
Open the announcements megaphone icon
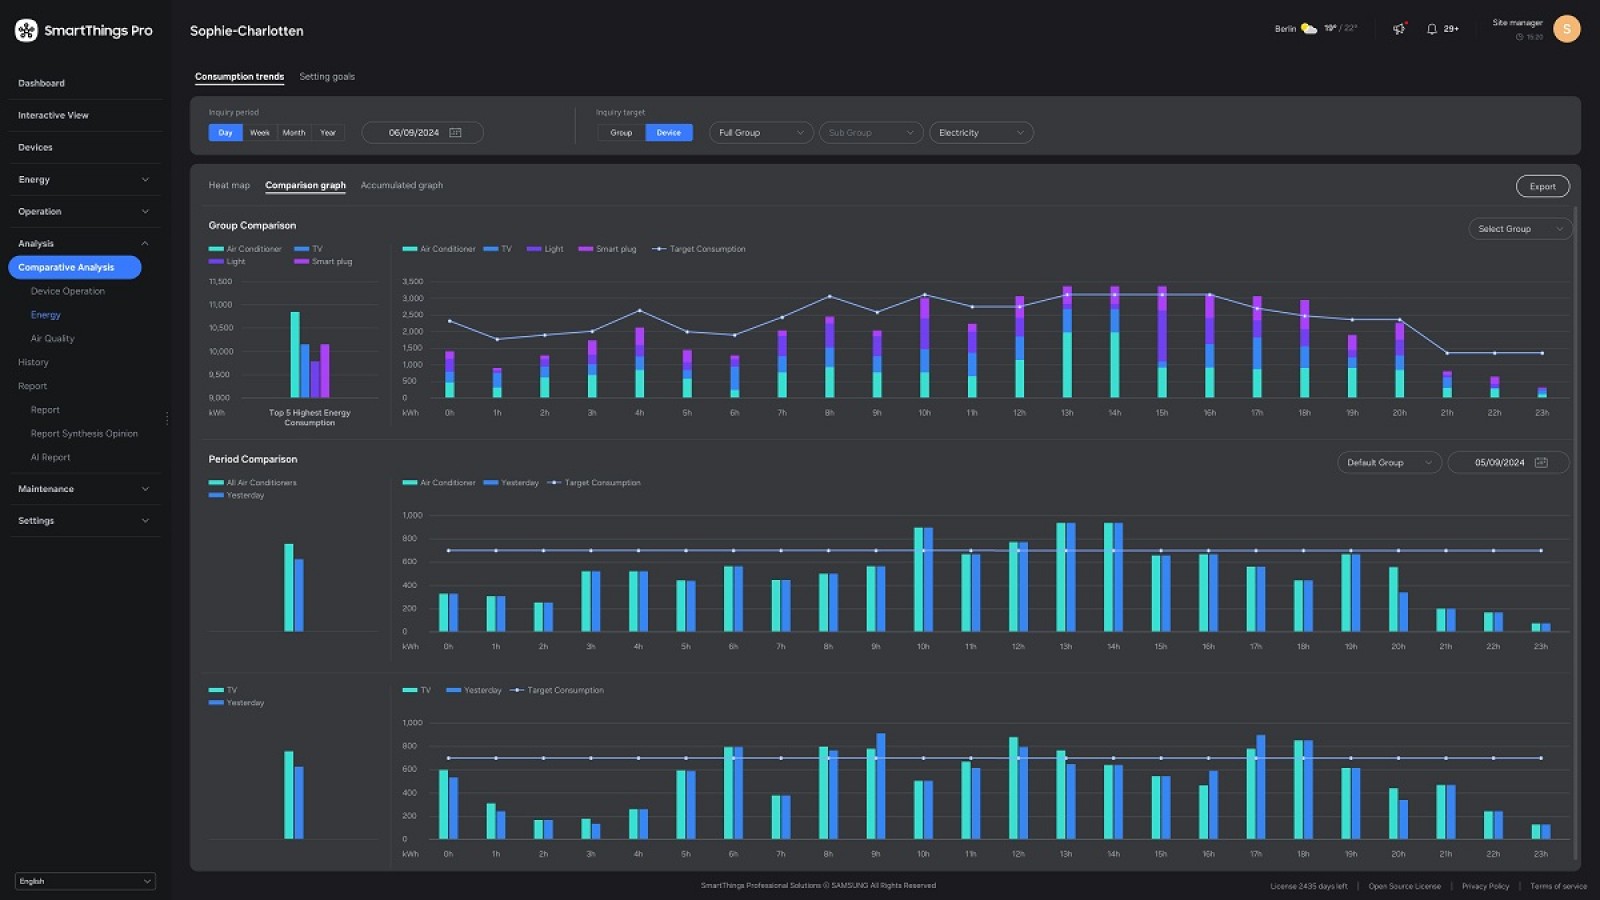[x=1399, y=29]
